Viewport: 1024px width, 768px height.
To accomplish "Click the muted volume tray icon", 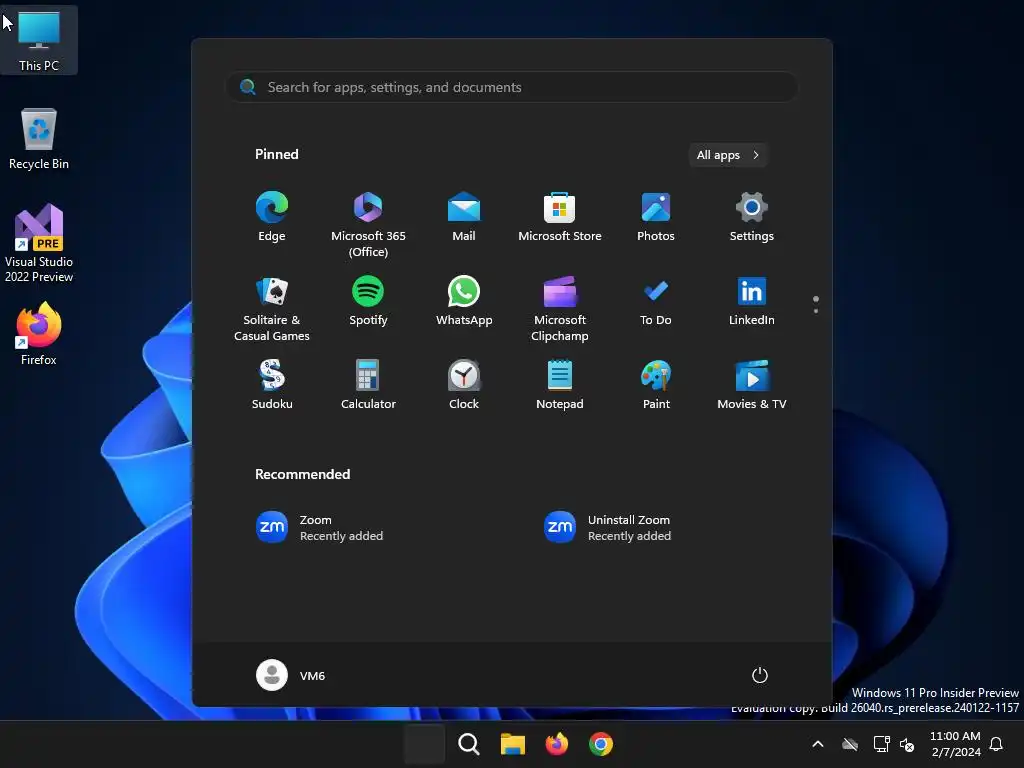I will click(x=907, y=744).
